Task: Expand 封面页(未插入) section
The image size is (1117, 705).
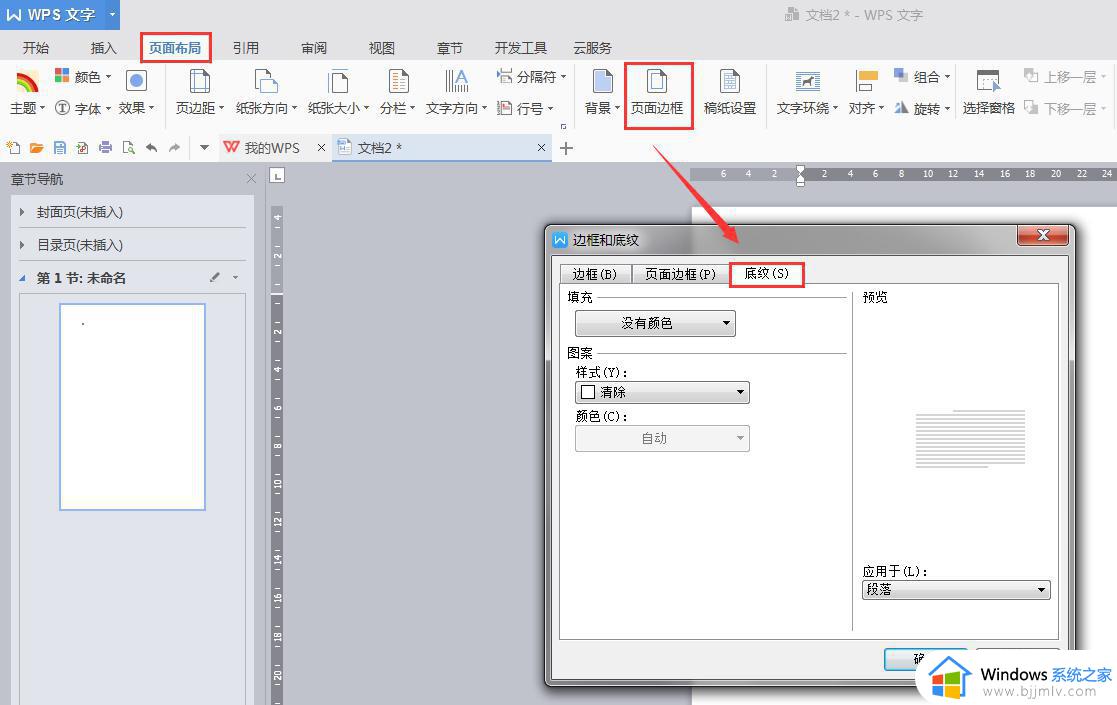Action: (x=22, y=212)
